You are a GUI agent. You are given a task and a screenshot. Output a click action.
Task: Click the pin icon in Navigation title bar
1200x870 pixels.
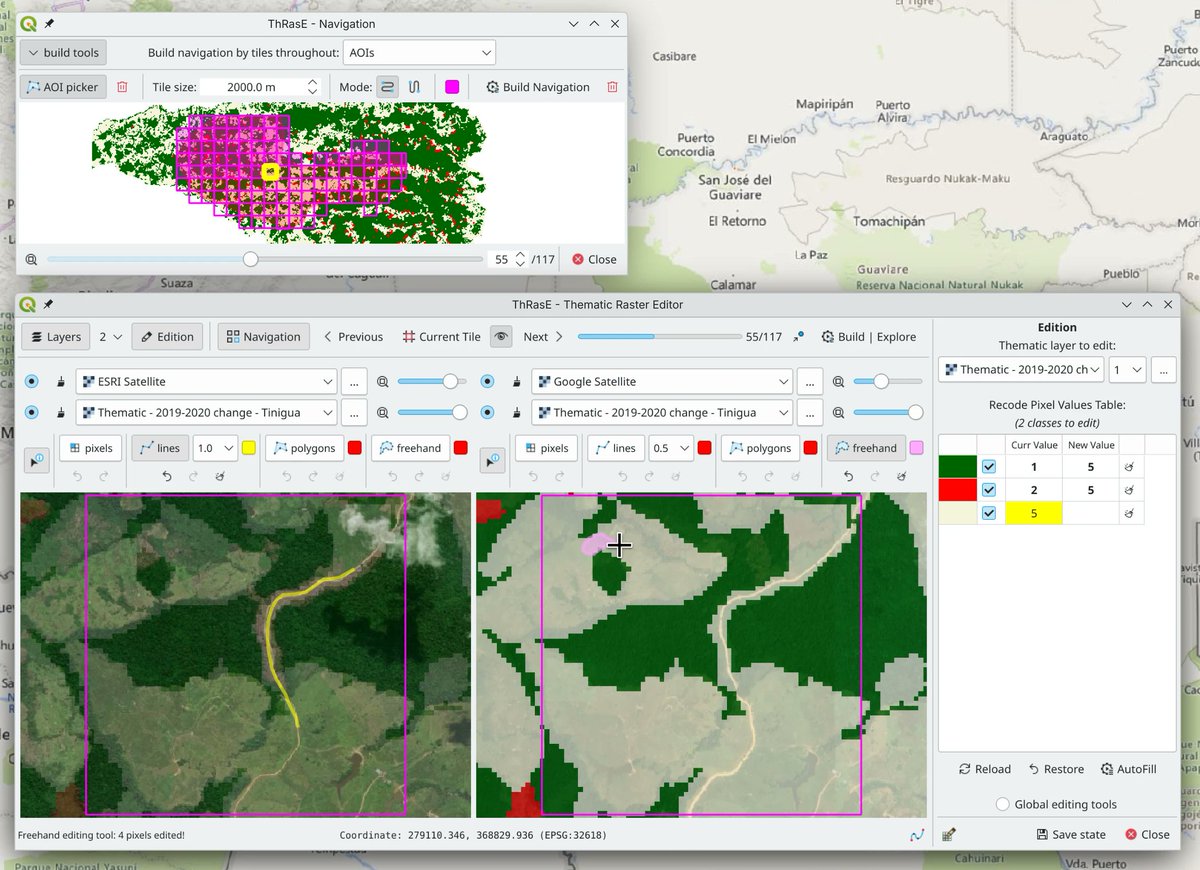50,24
